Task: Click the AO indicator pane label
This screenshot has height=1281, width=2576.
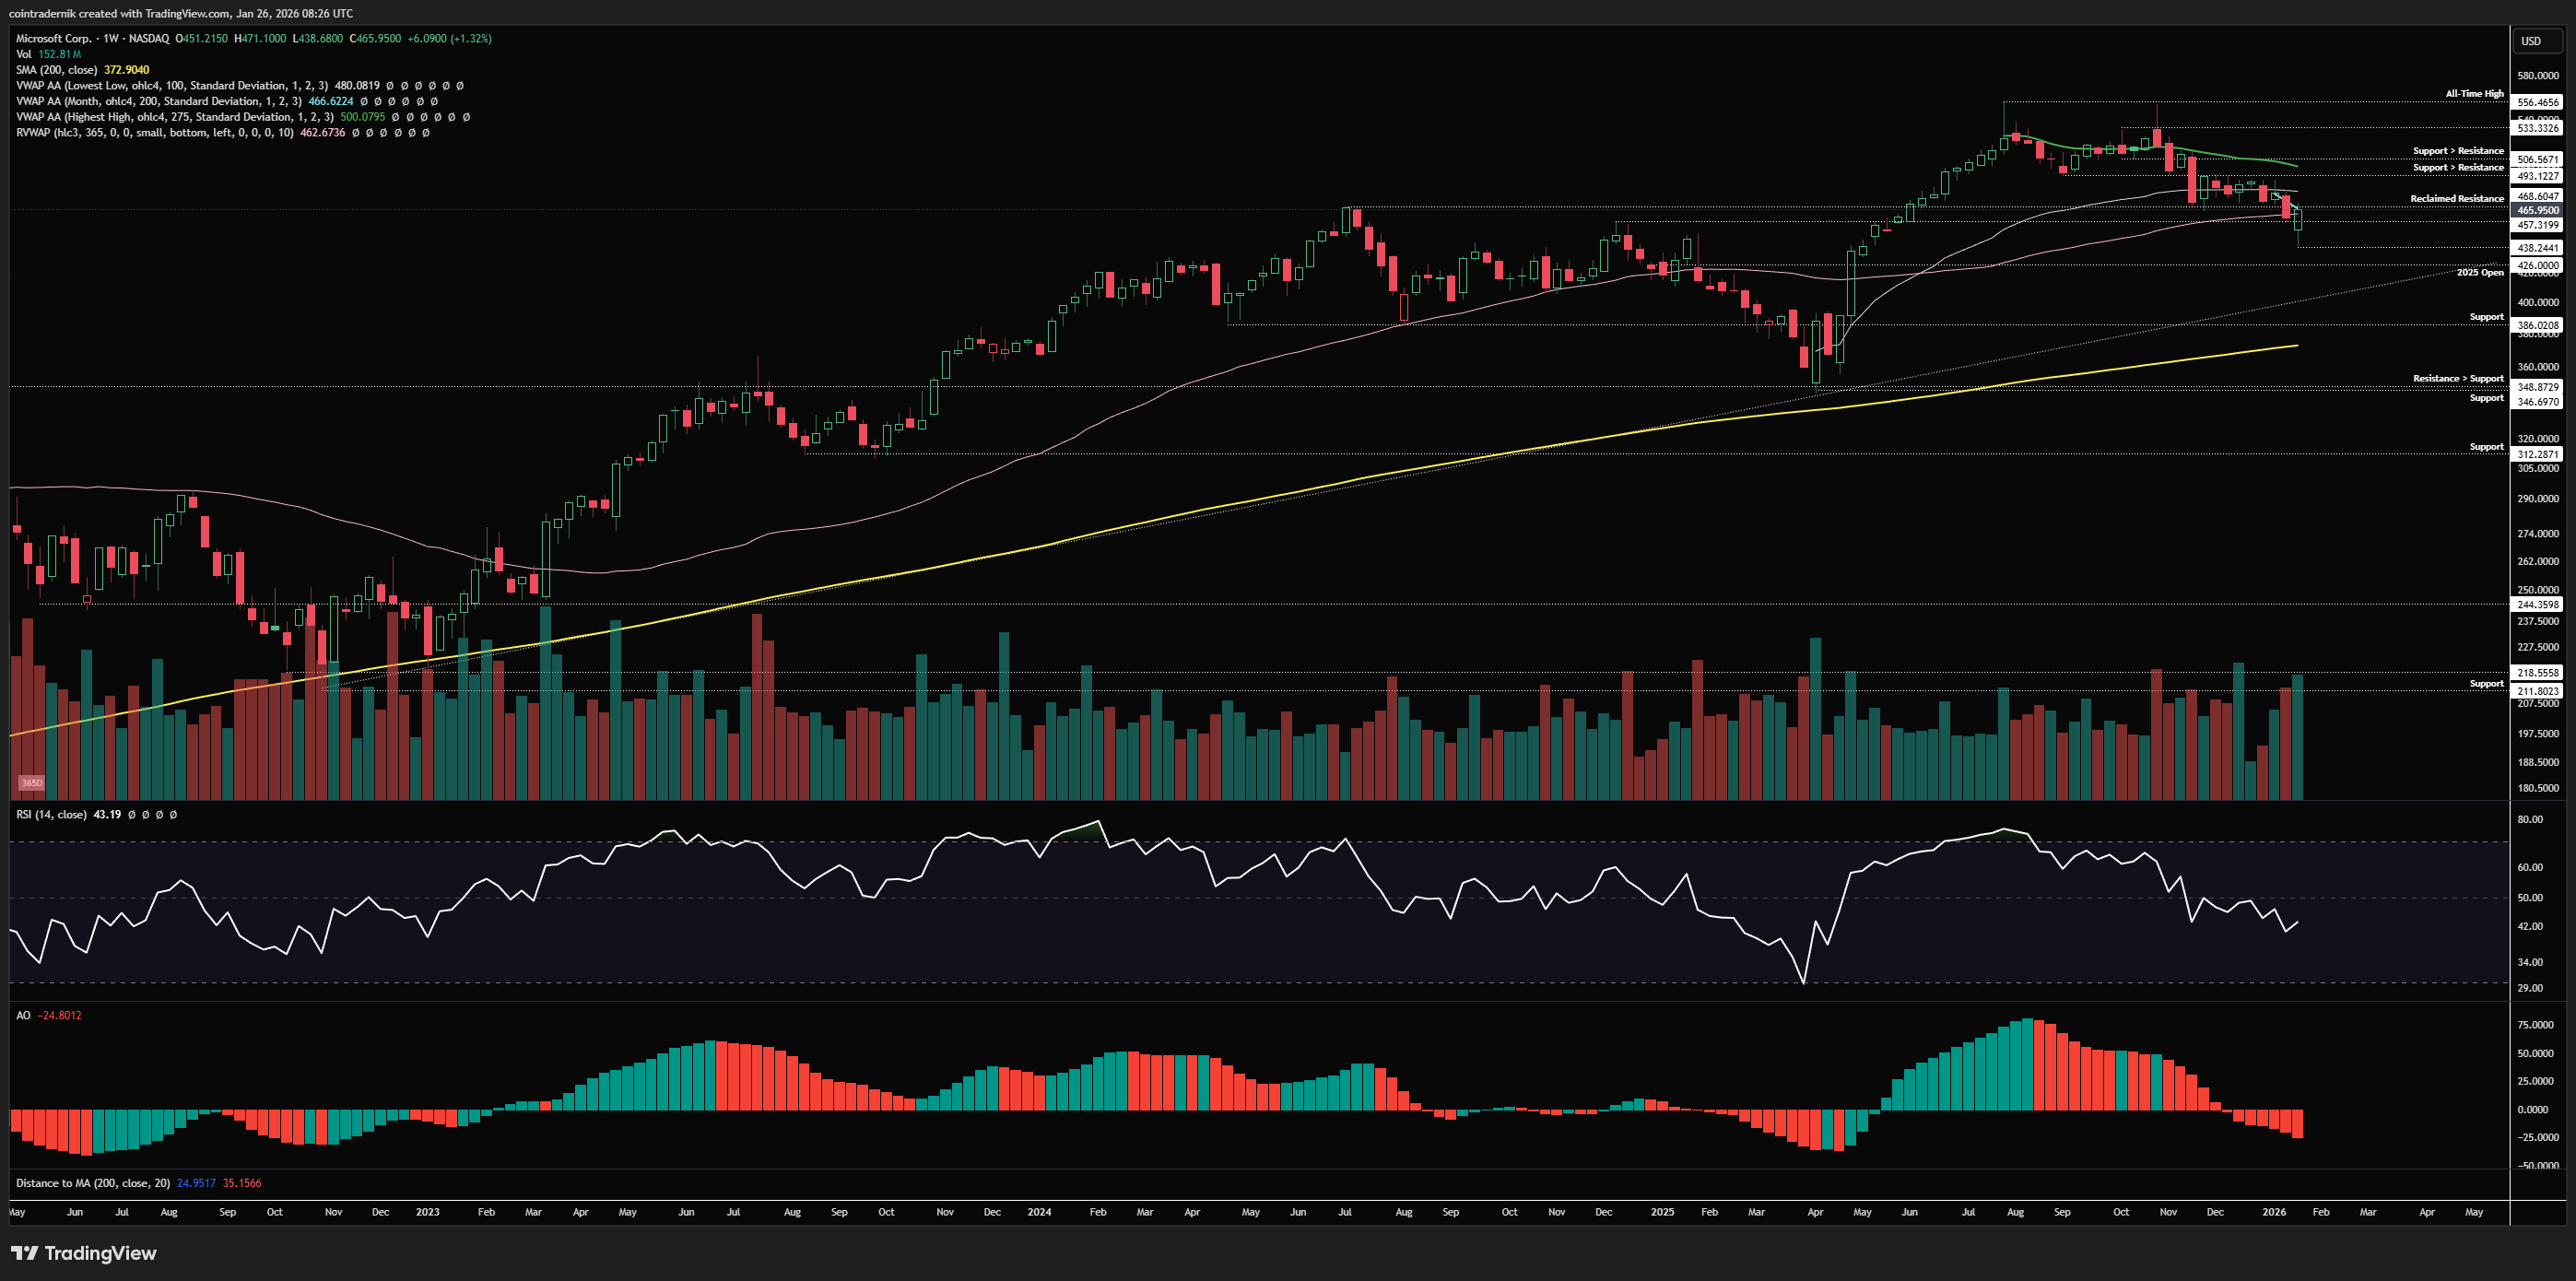Action: (23, 1015)
